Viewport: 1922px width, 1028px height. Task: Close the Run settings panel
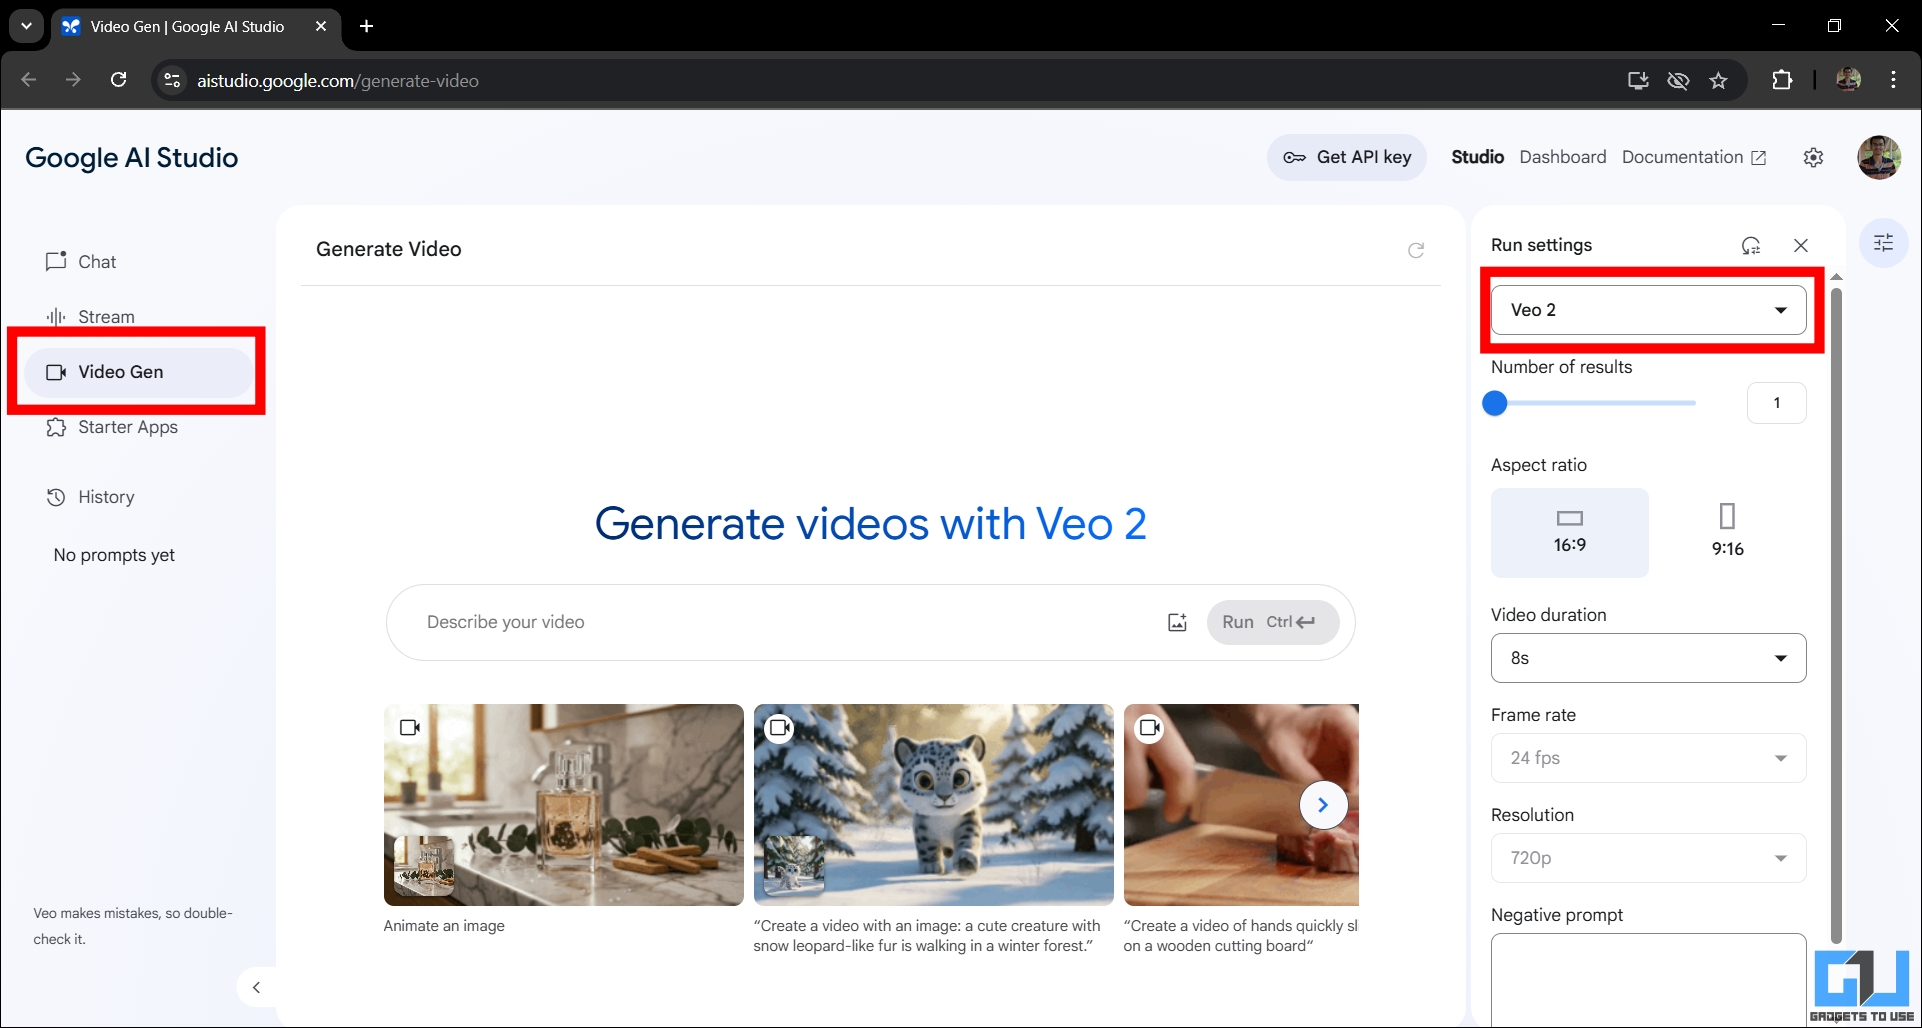(1801, 246)
